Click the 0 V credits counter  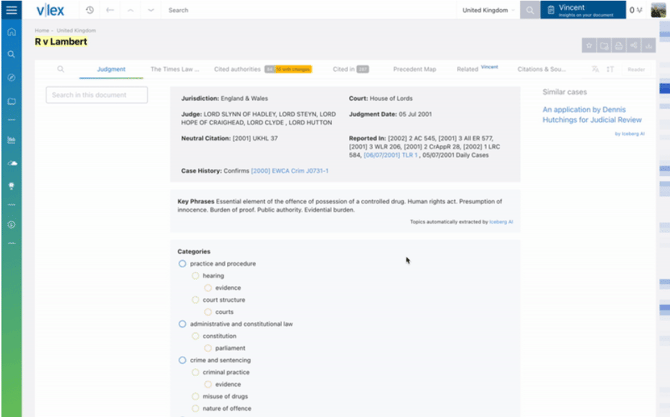(635, 10)
